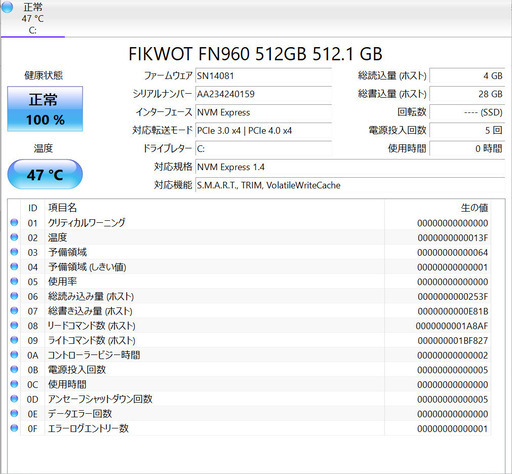
Task: Click the status dot for ID 06
Action: click(x=14, y=296)
